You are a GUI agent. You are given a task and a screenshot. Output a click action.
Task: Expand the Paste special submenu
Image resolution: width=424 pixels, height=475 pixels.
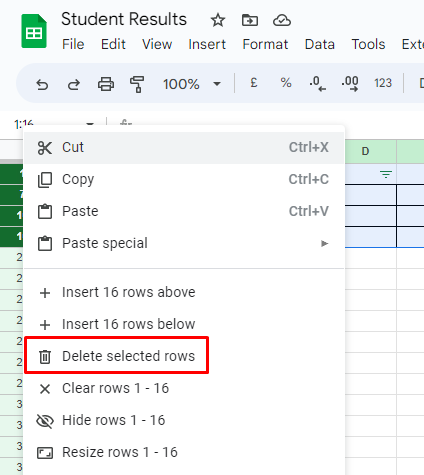tap(184, 243)
